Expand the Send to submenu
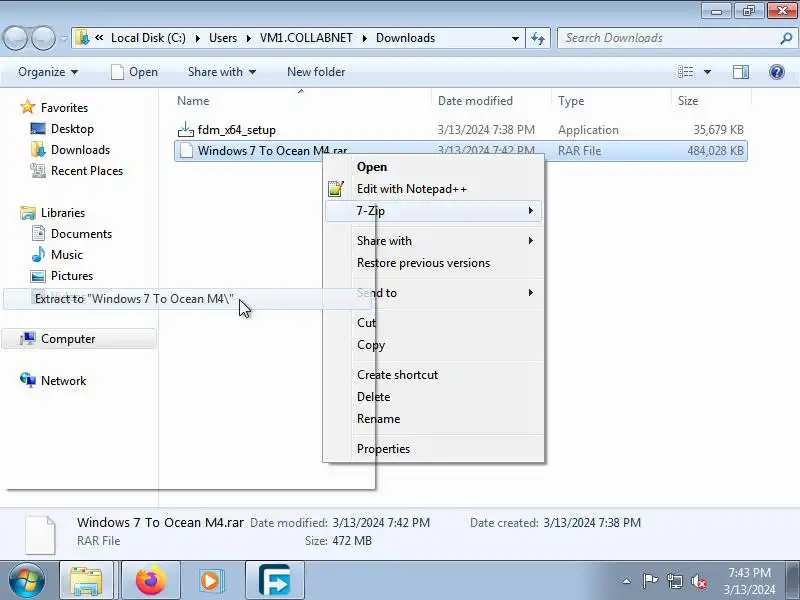Screen dimensions: 800x600 point(433,293)
